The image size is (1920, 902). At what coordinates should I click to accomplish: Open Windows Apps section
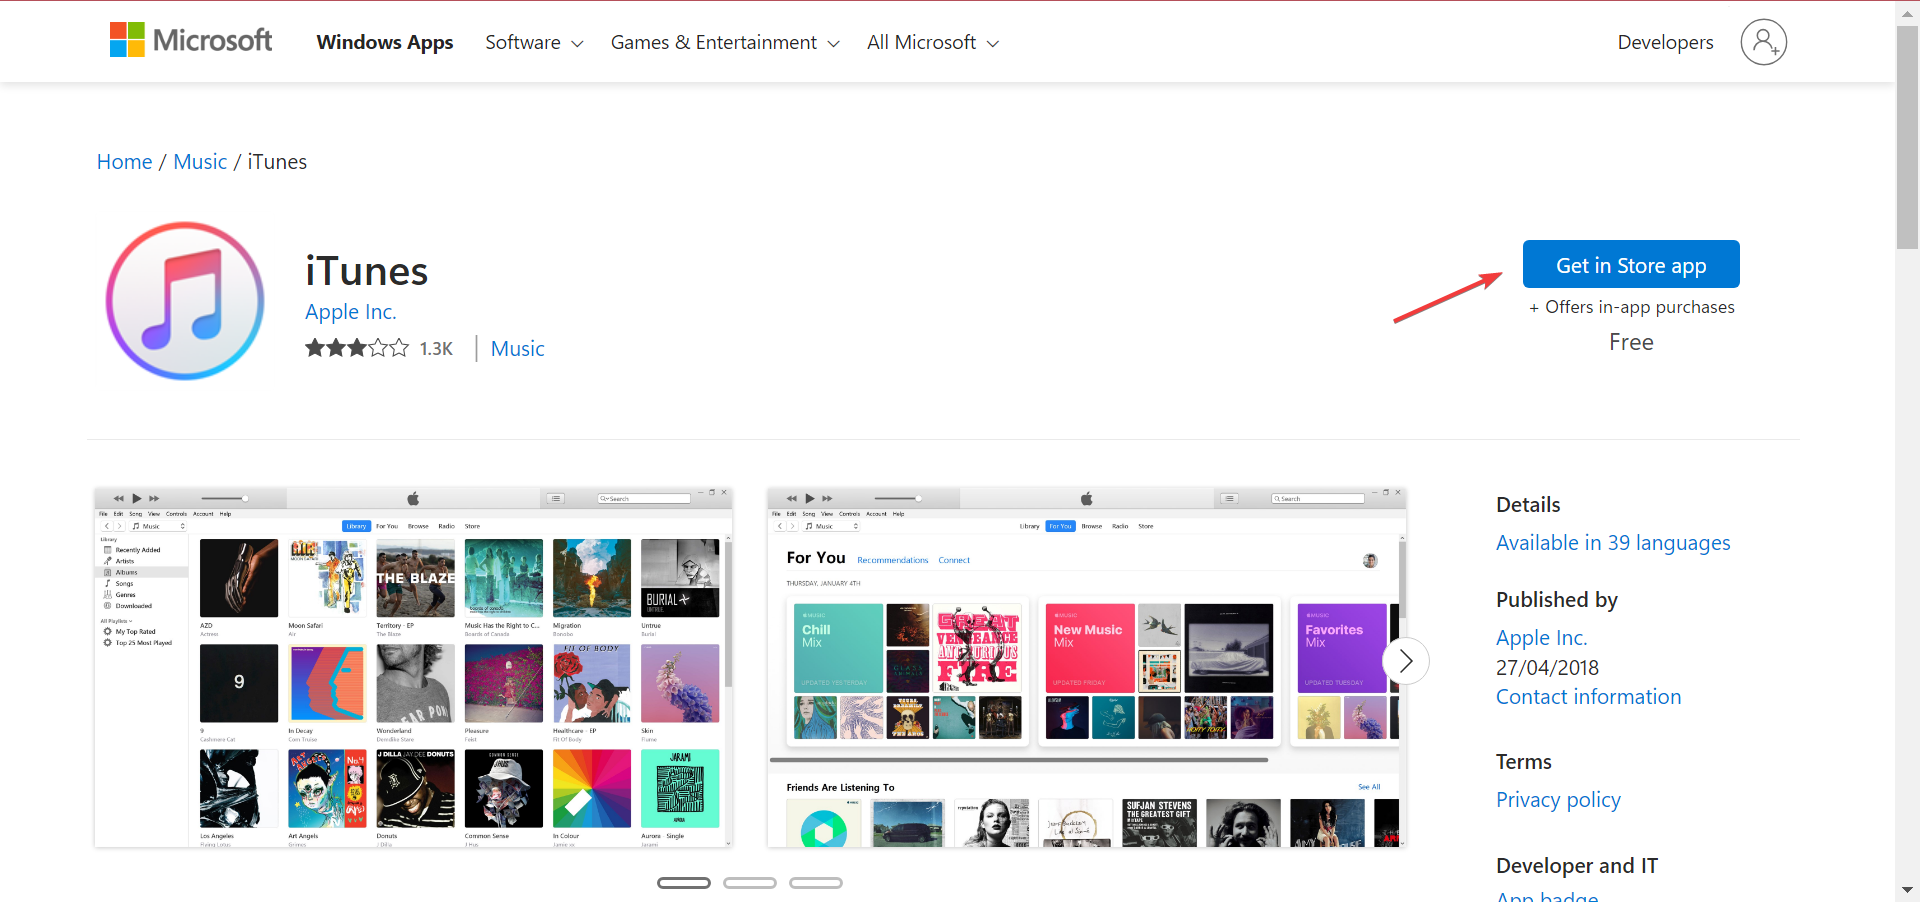pos(385,42)
